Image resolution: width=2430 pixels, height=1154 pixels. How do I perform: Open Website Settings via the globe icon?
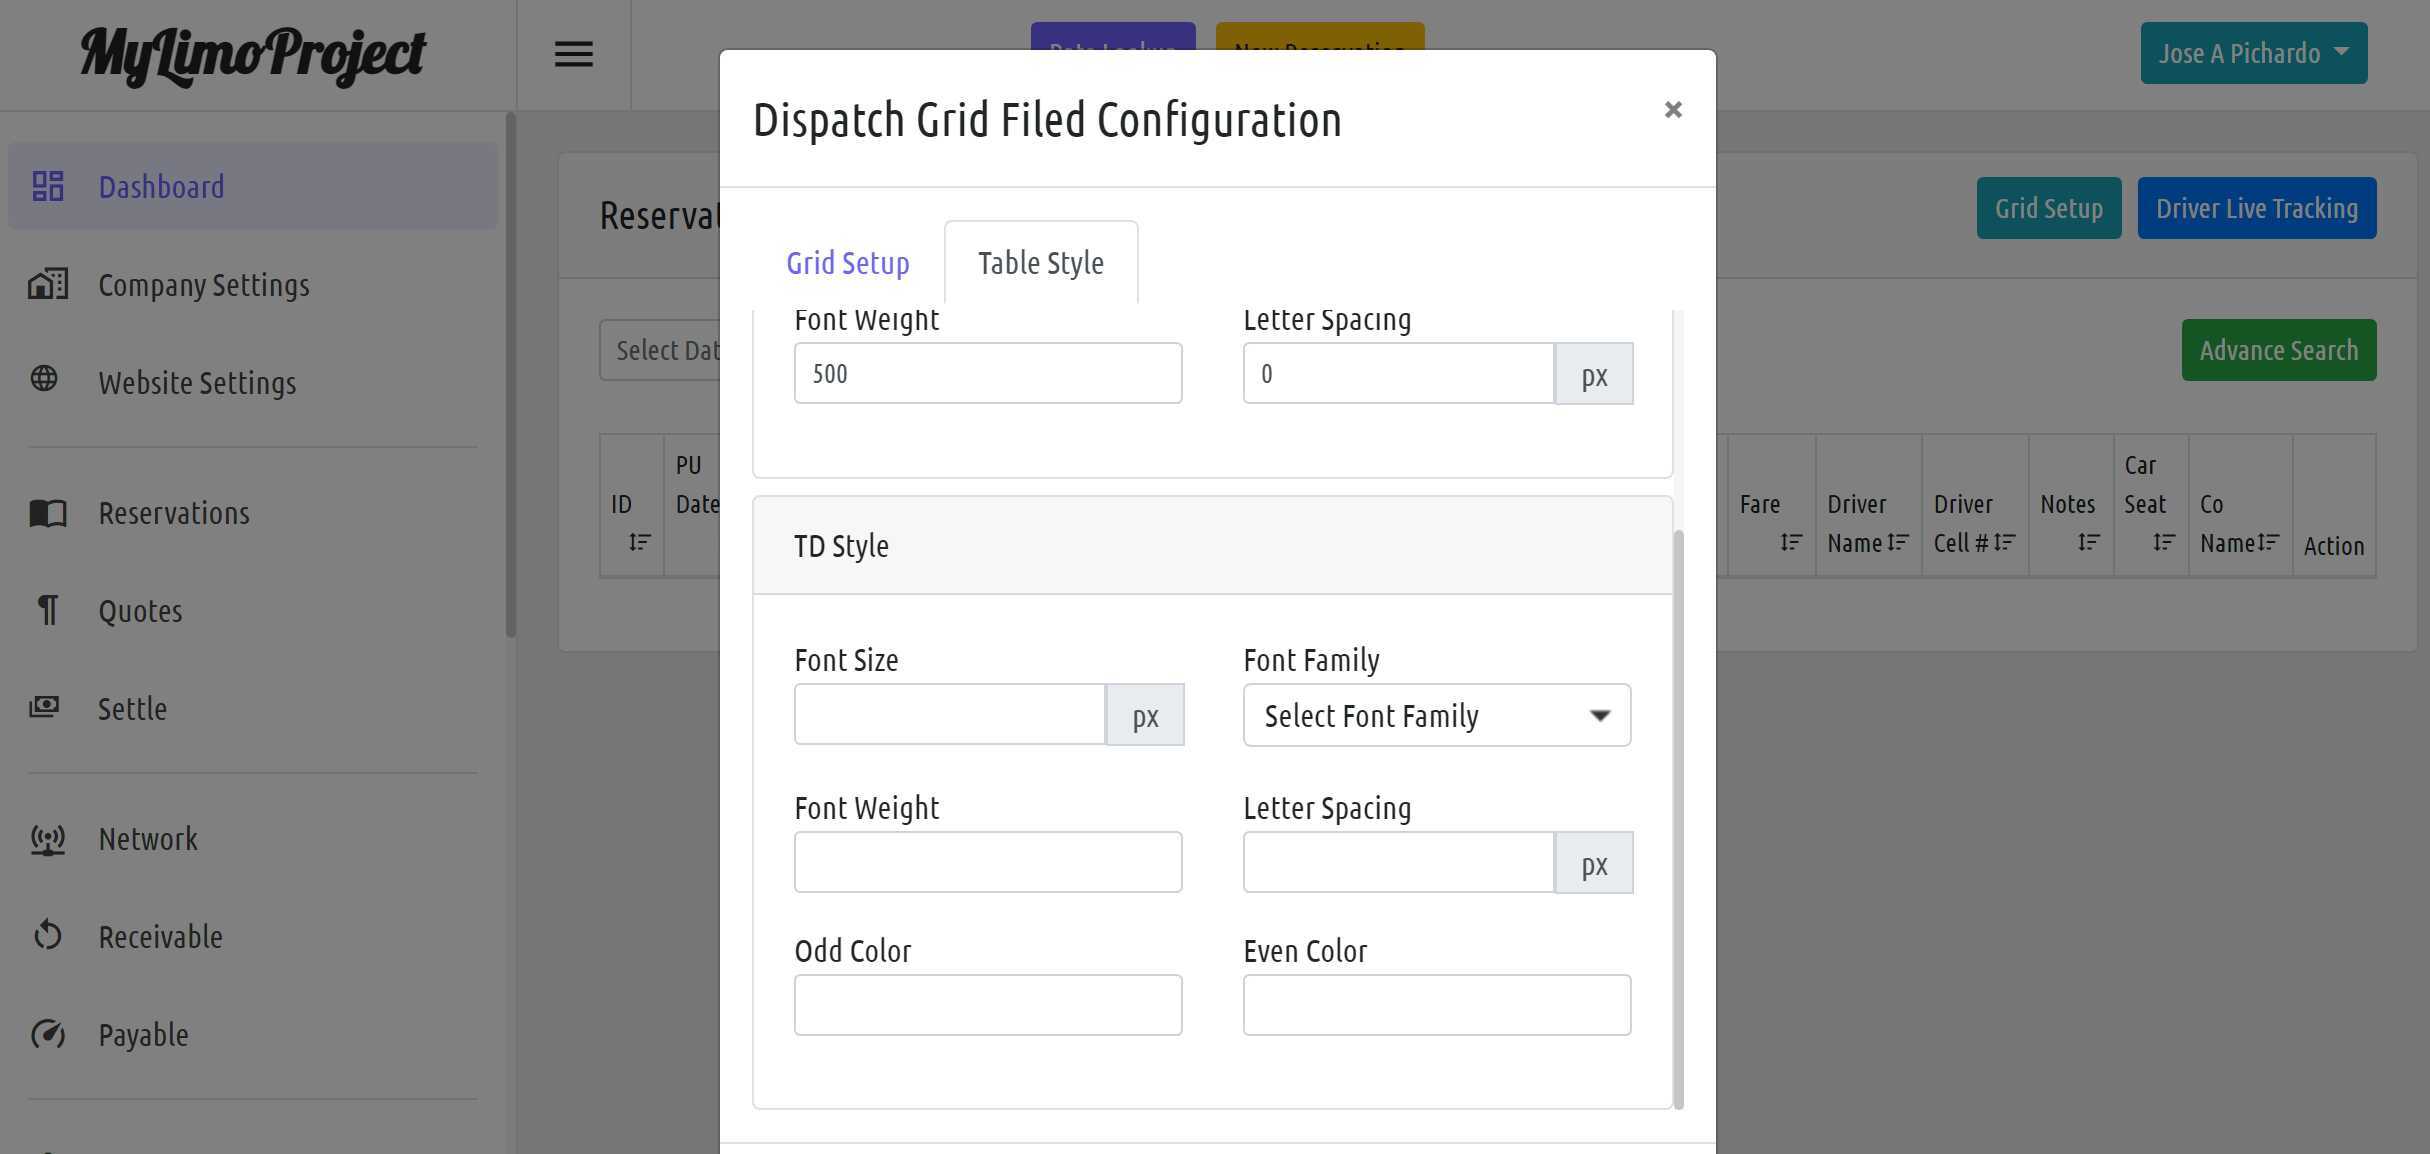(x=45, y=380)
